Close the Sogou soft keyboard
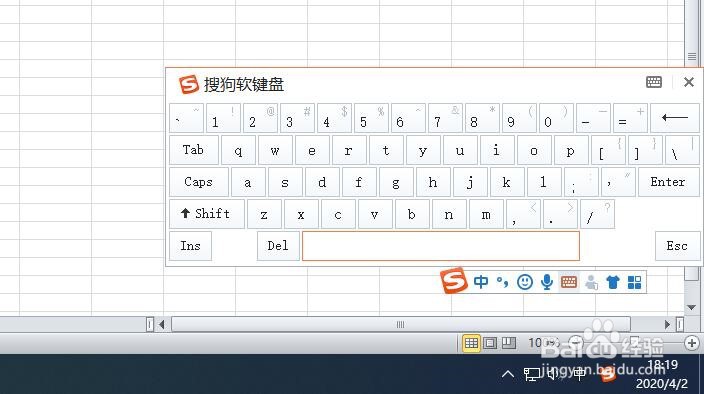This screenshot has height=394, width=704. coord(689,82)
